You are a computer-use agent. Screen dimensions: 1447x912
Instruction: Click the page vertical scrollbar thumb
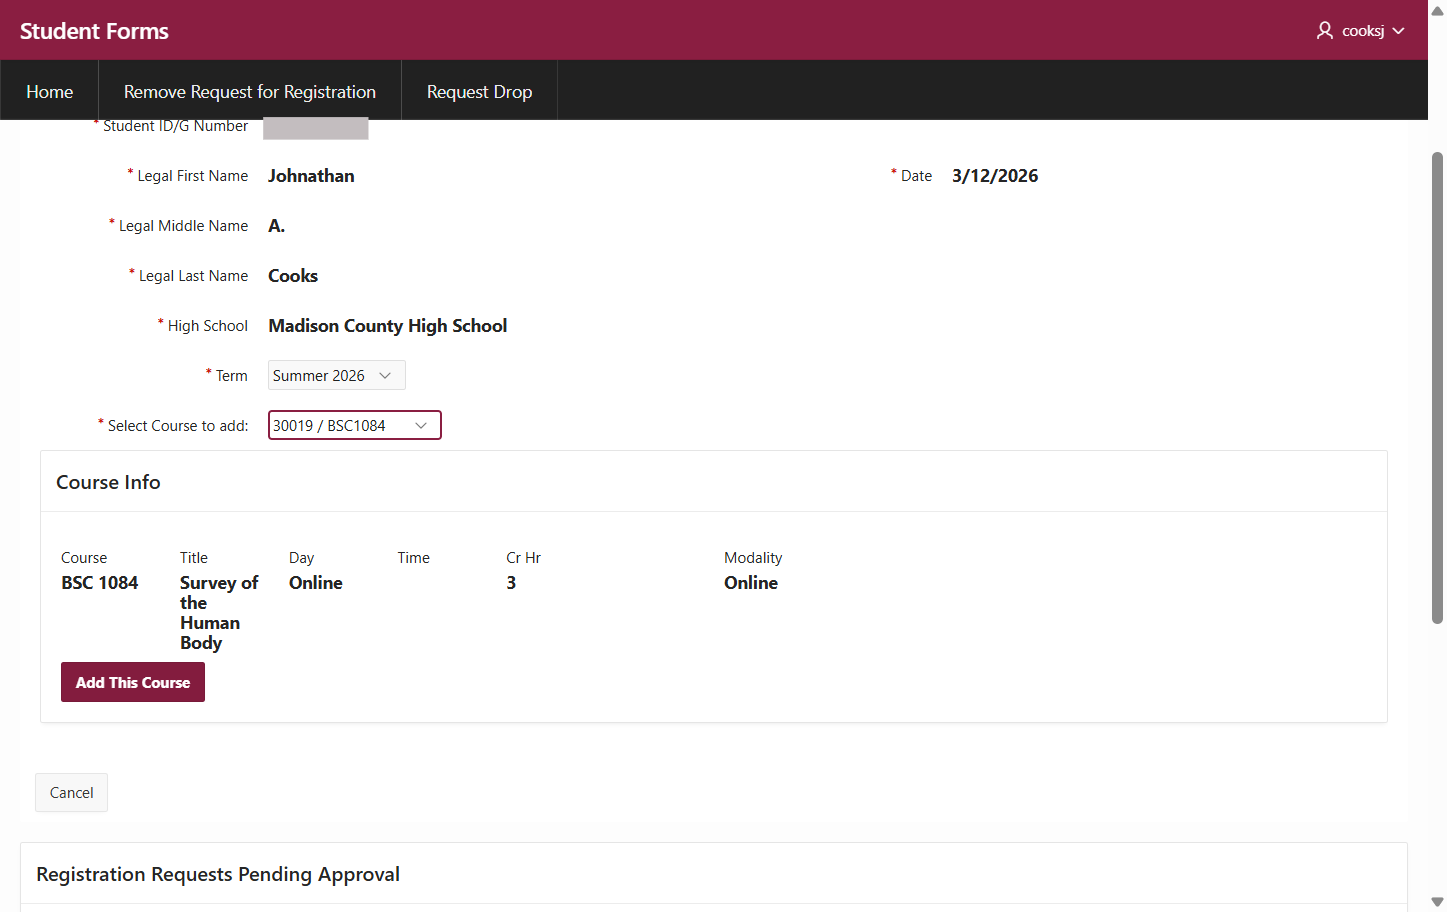[1437, 388]
